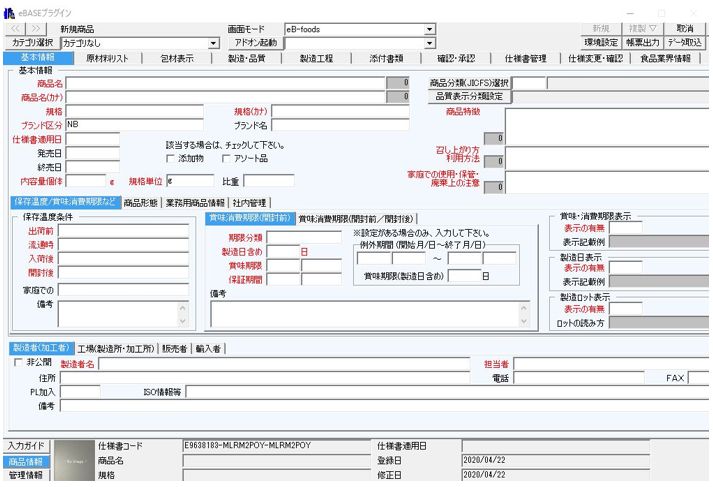Click the 比重 input field
This screenshot has width=713, height=487.
click(x=269, y=181)
